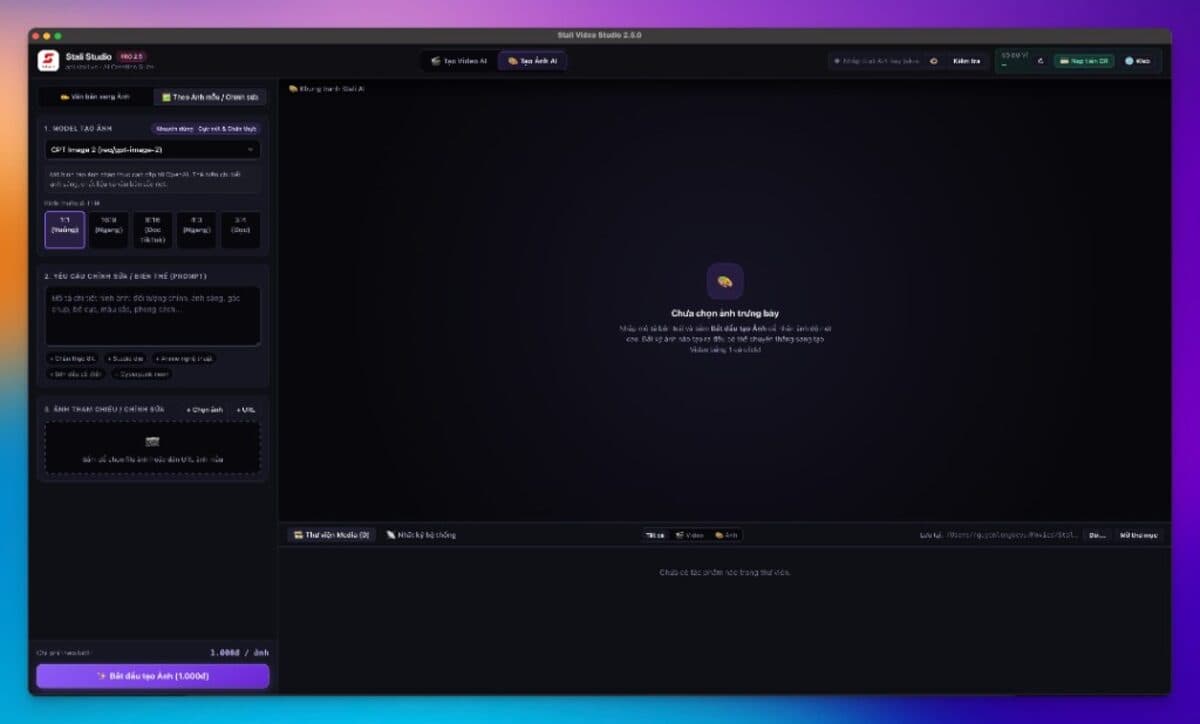Viewport: 1200px width, 724px height.
Task: Open the GPT Image 2 model dropdown
Action: [153, 149]
